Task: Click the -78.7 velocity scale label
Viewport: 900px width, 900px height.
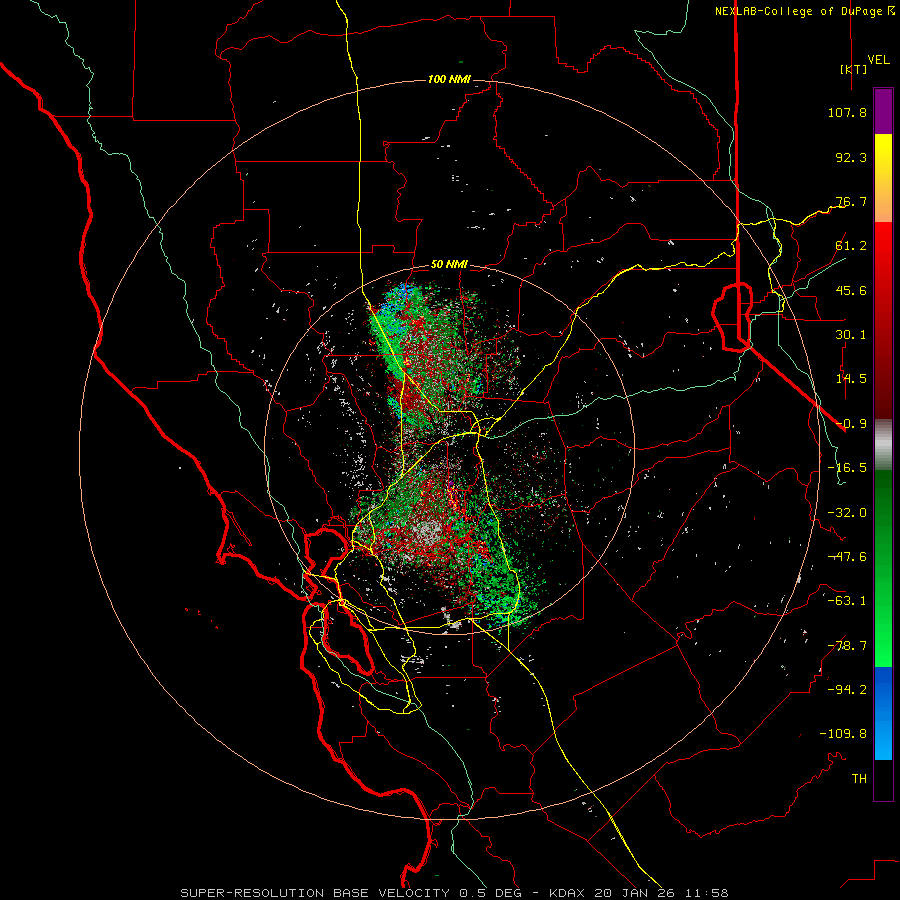Action: pos(847,646)
